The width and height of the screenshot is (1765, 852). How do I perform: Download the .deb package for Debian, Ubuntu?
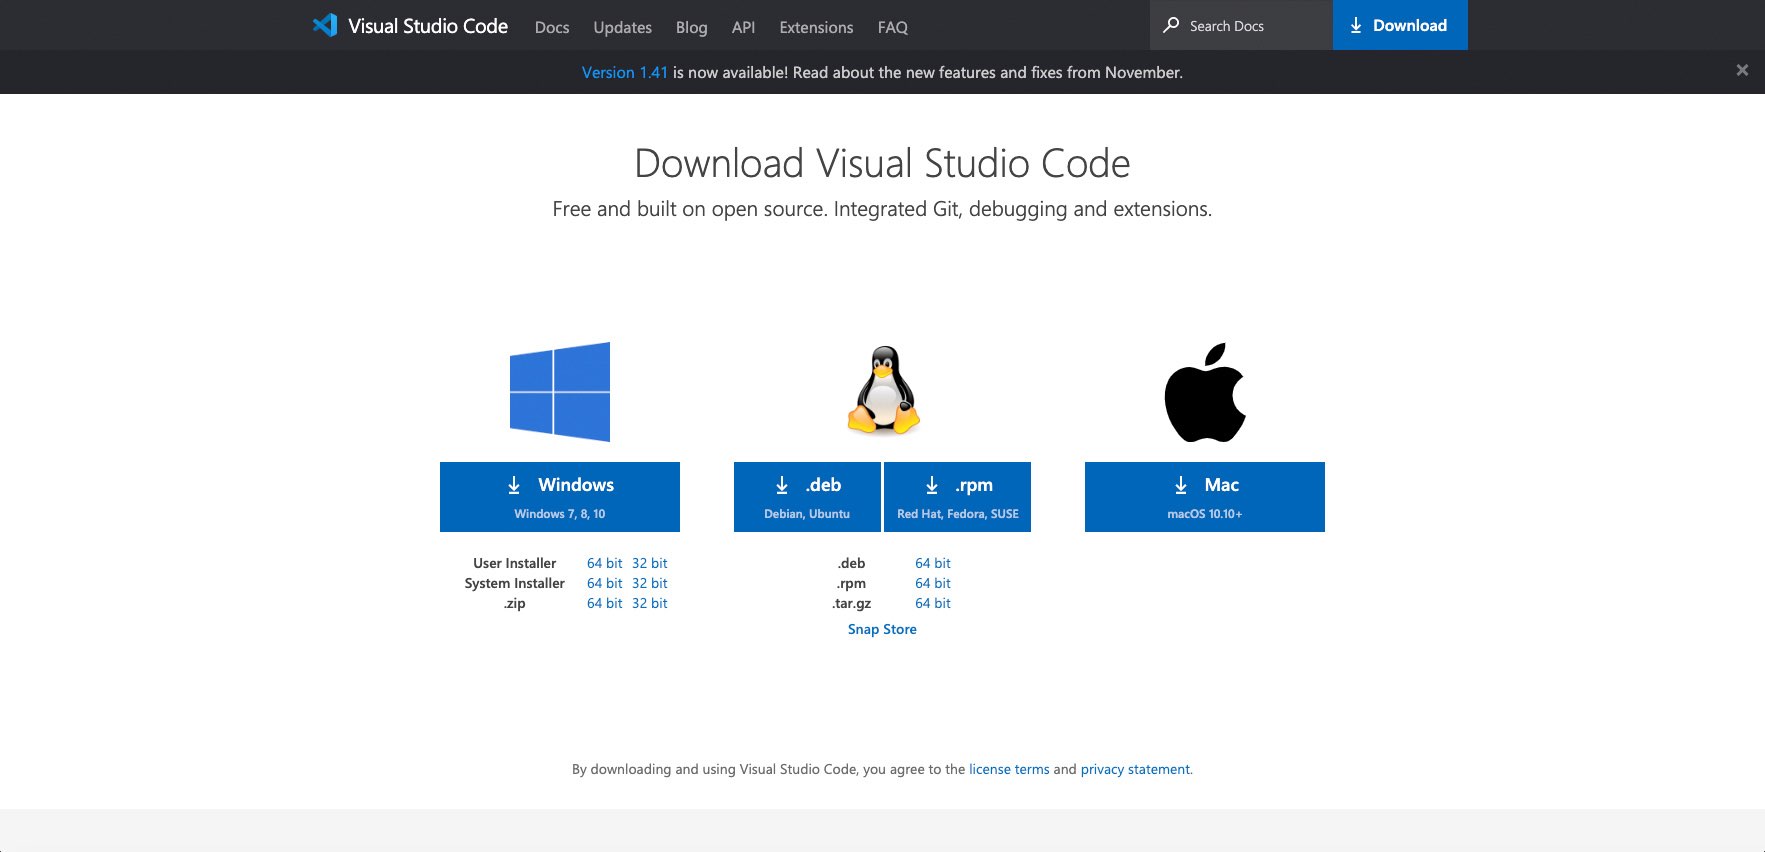pos(807,497)
